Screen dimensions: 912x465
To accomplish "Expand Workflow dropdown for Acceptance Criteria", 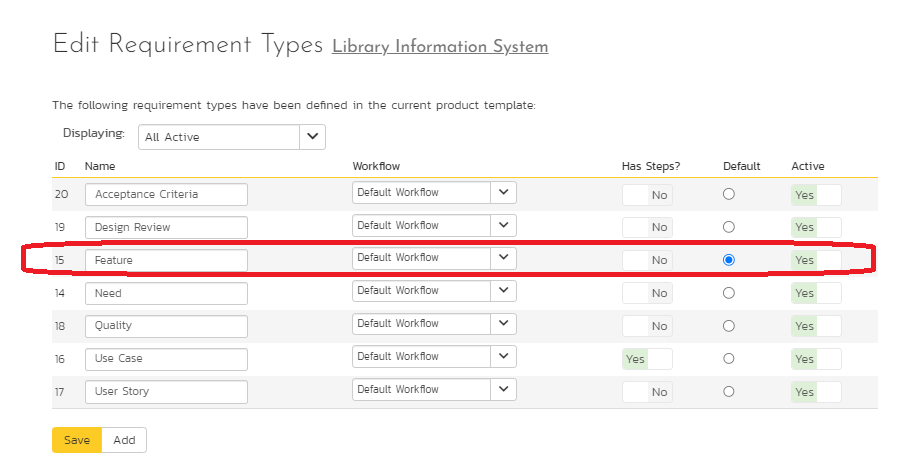I will point(434,193).
